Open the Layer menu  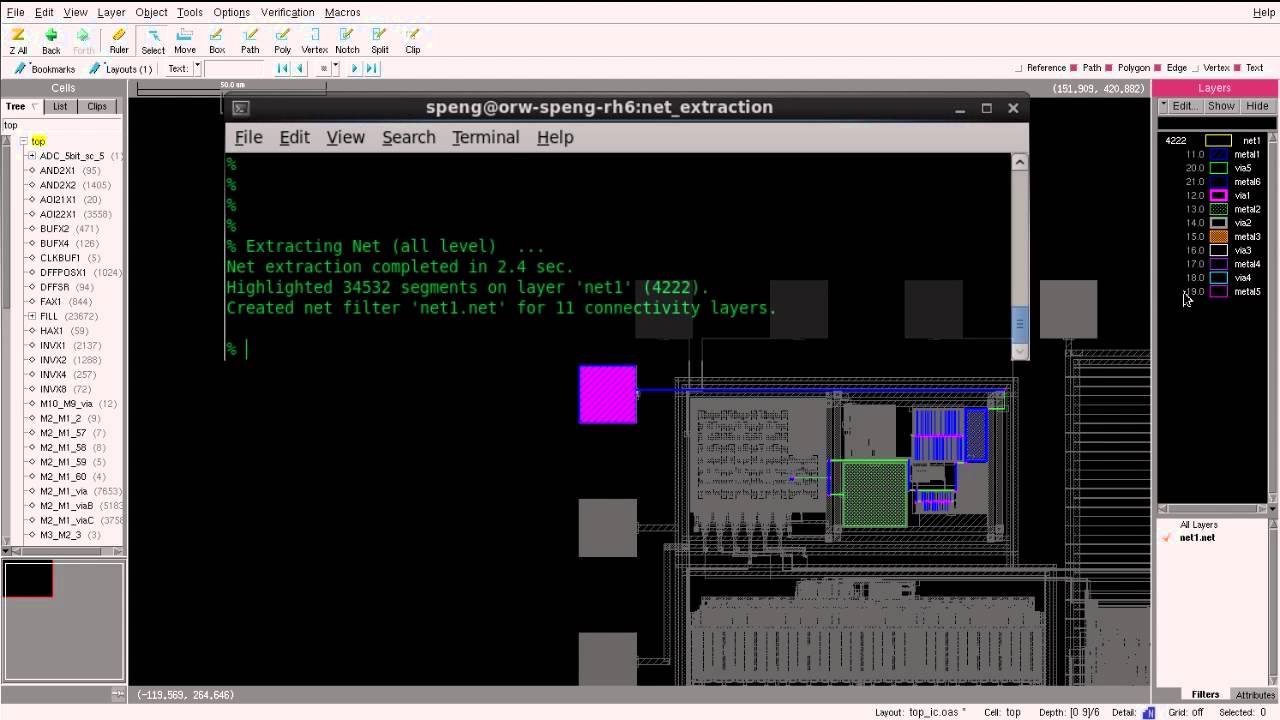111,12
